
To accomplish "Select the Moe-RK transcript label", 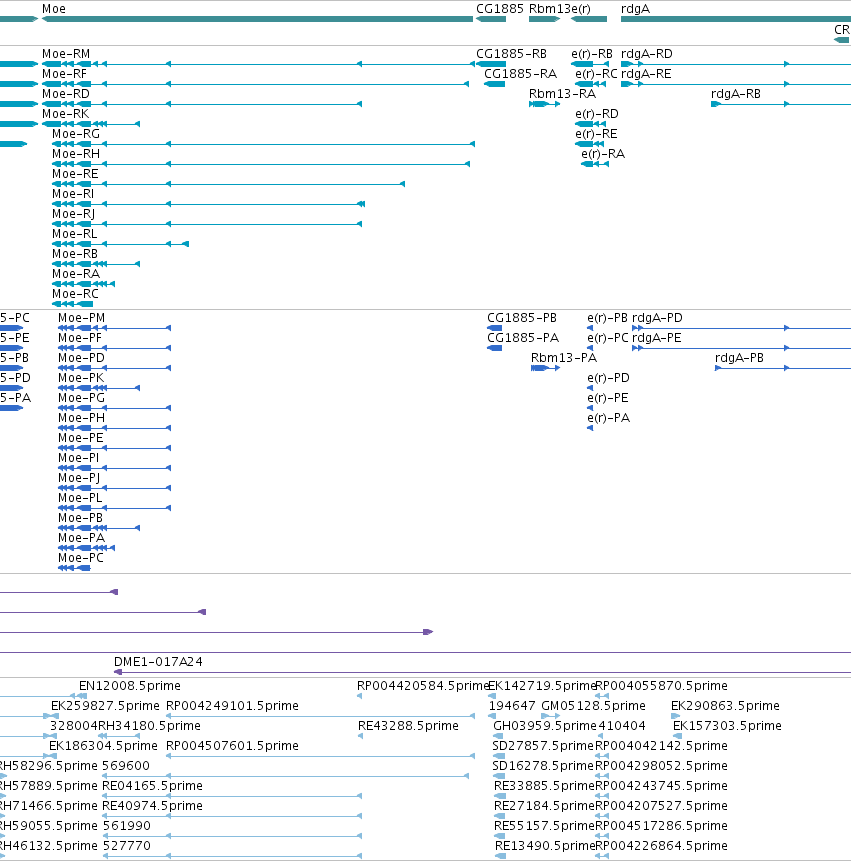I will (65, 114).
